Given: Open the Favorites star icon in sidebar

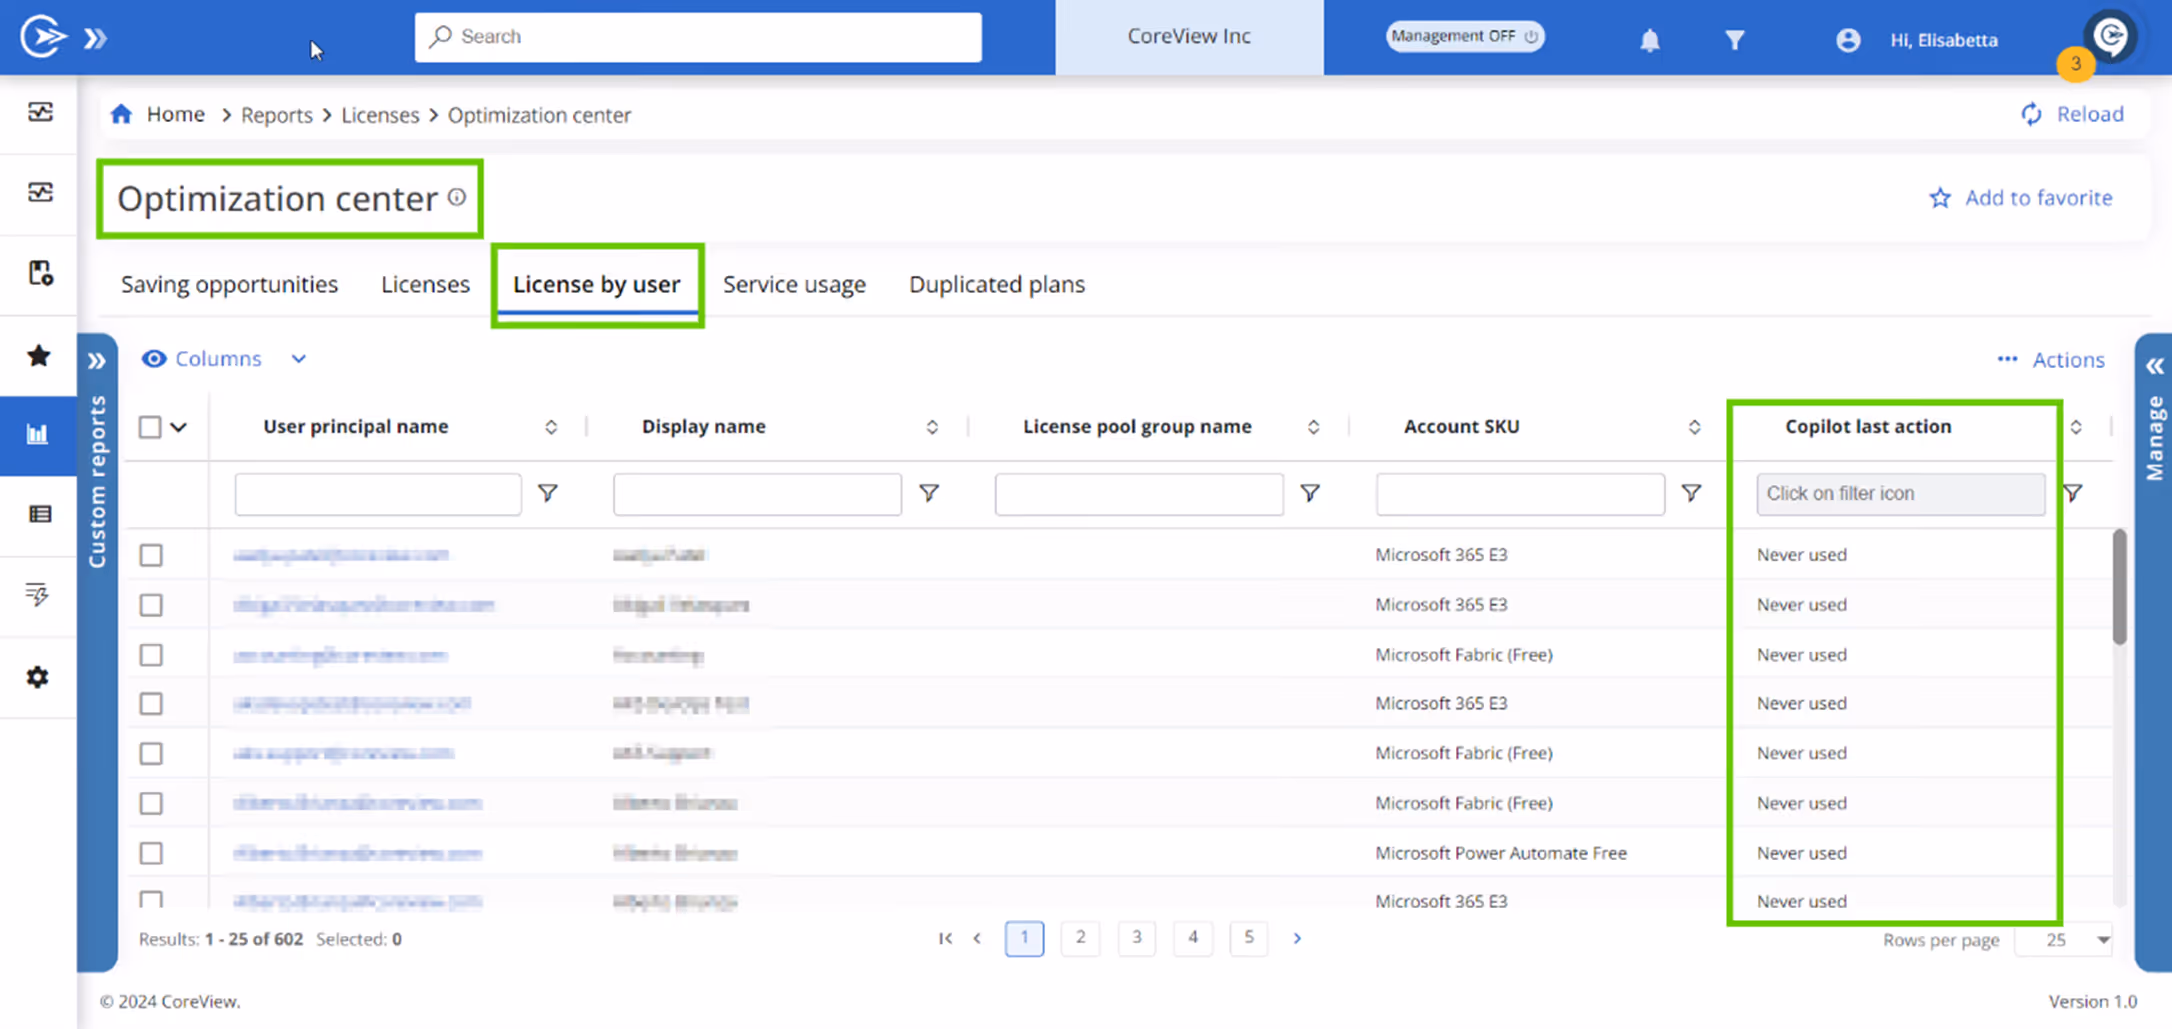Looking at the screenshot, I should (38, 356).
